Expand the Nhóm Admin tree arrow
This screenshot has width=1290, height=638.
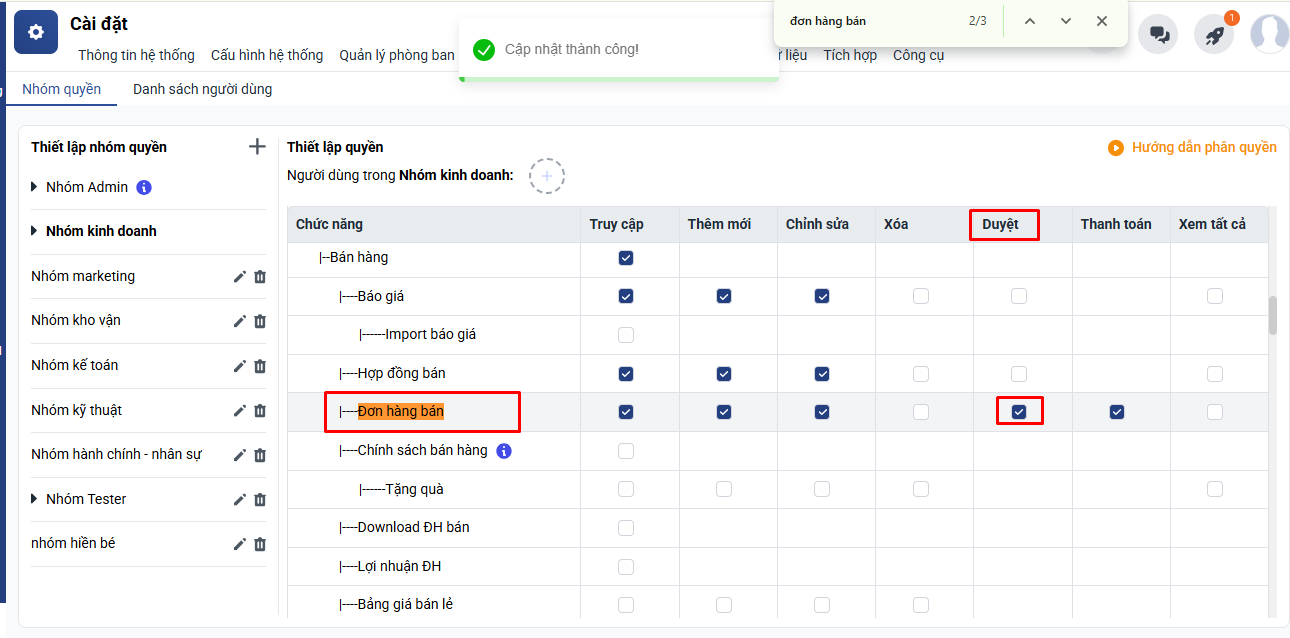[35, 187]
